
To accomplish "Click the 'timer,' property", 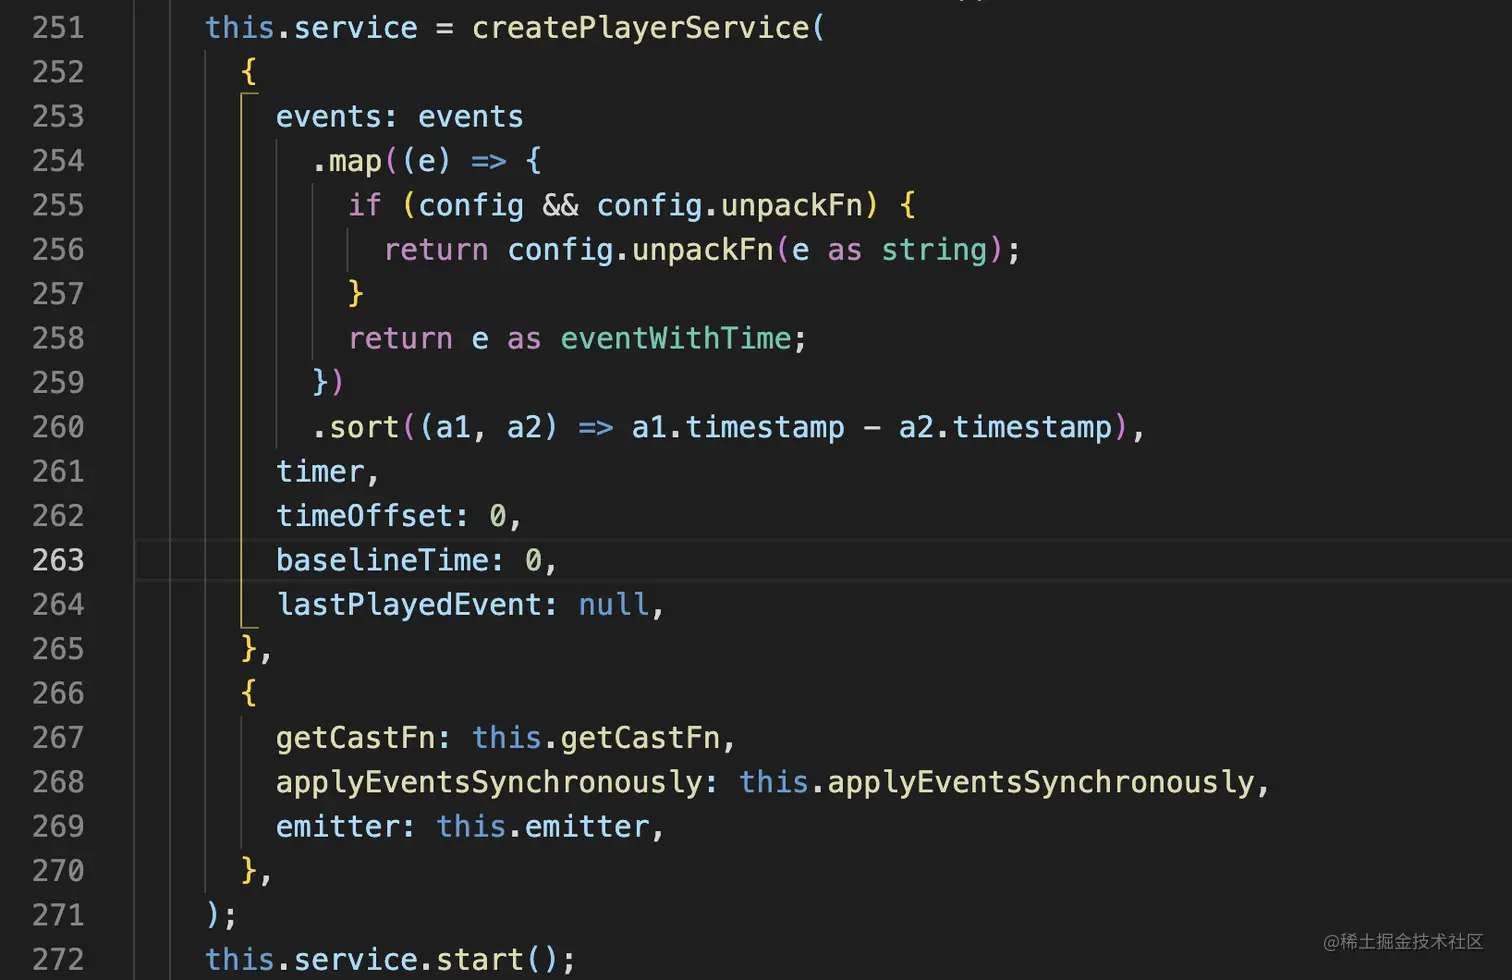I will 327,471.
